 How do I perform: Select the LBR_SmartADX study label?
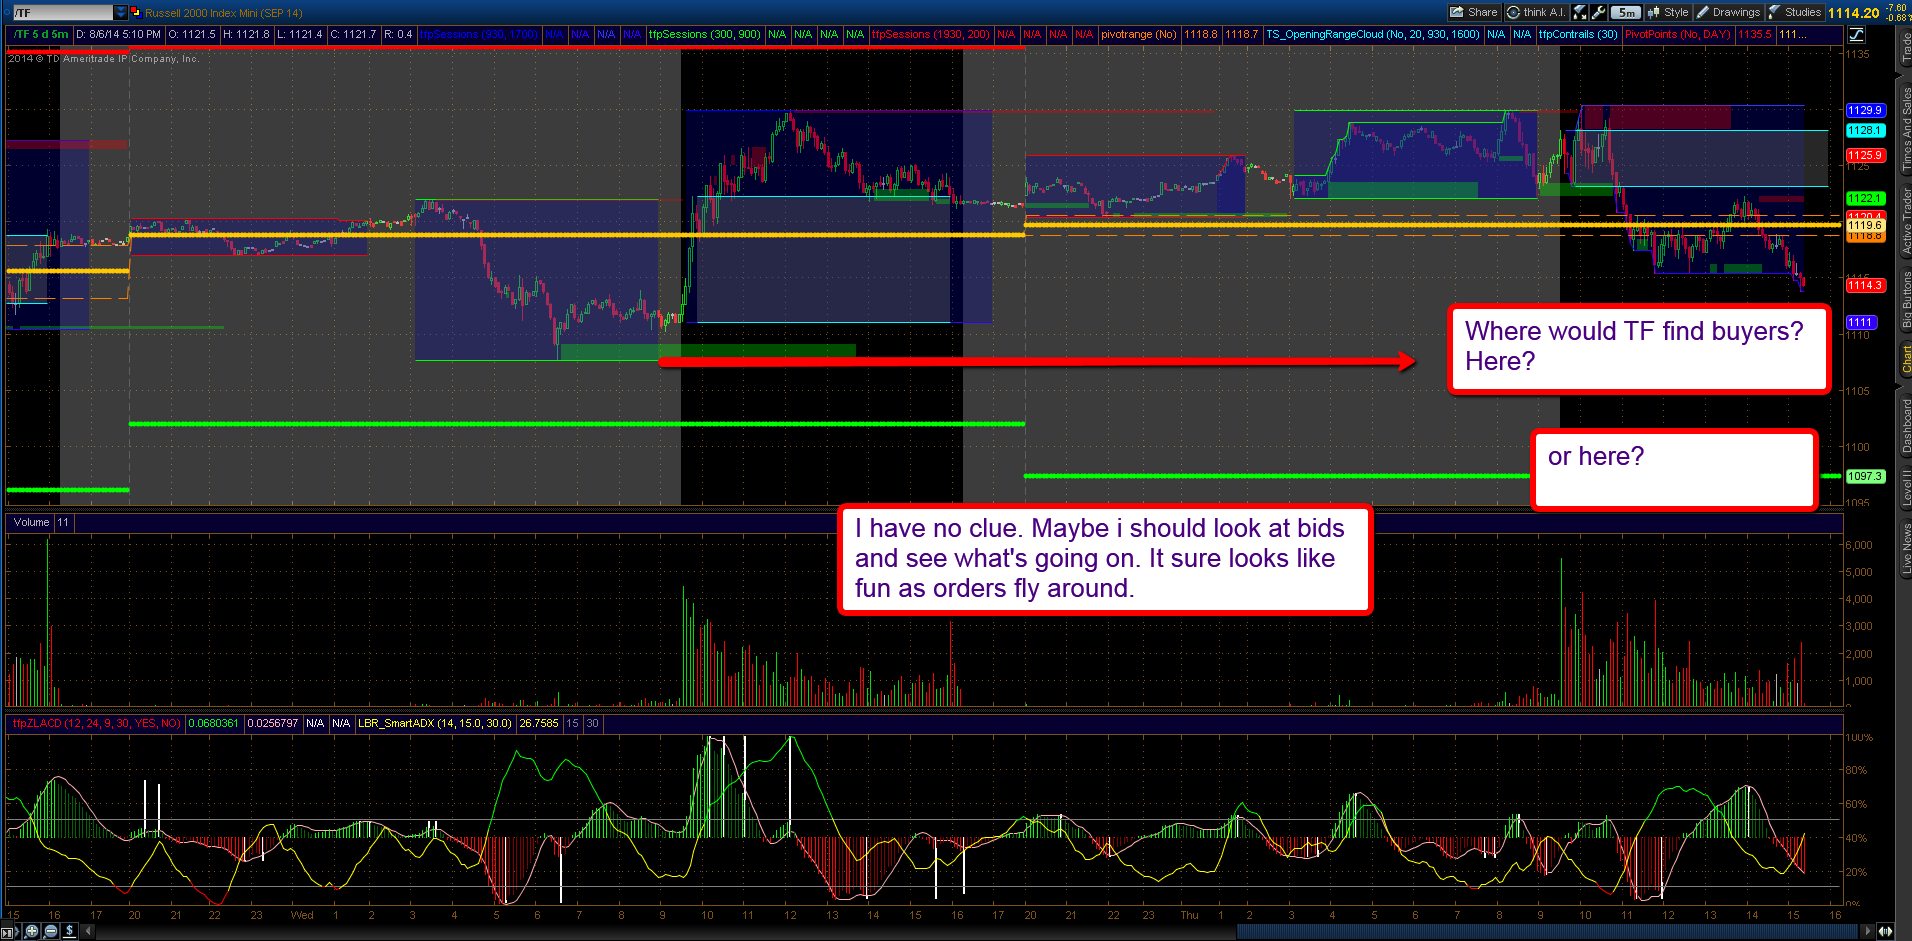click(x=435, y=723)
